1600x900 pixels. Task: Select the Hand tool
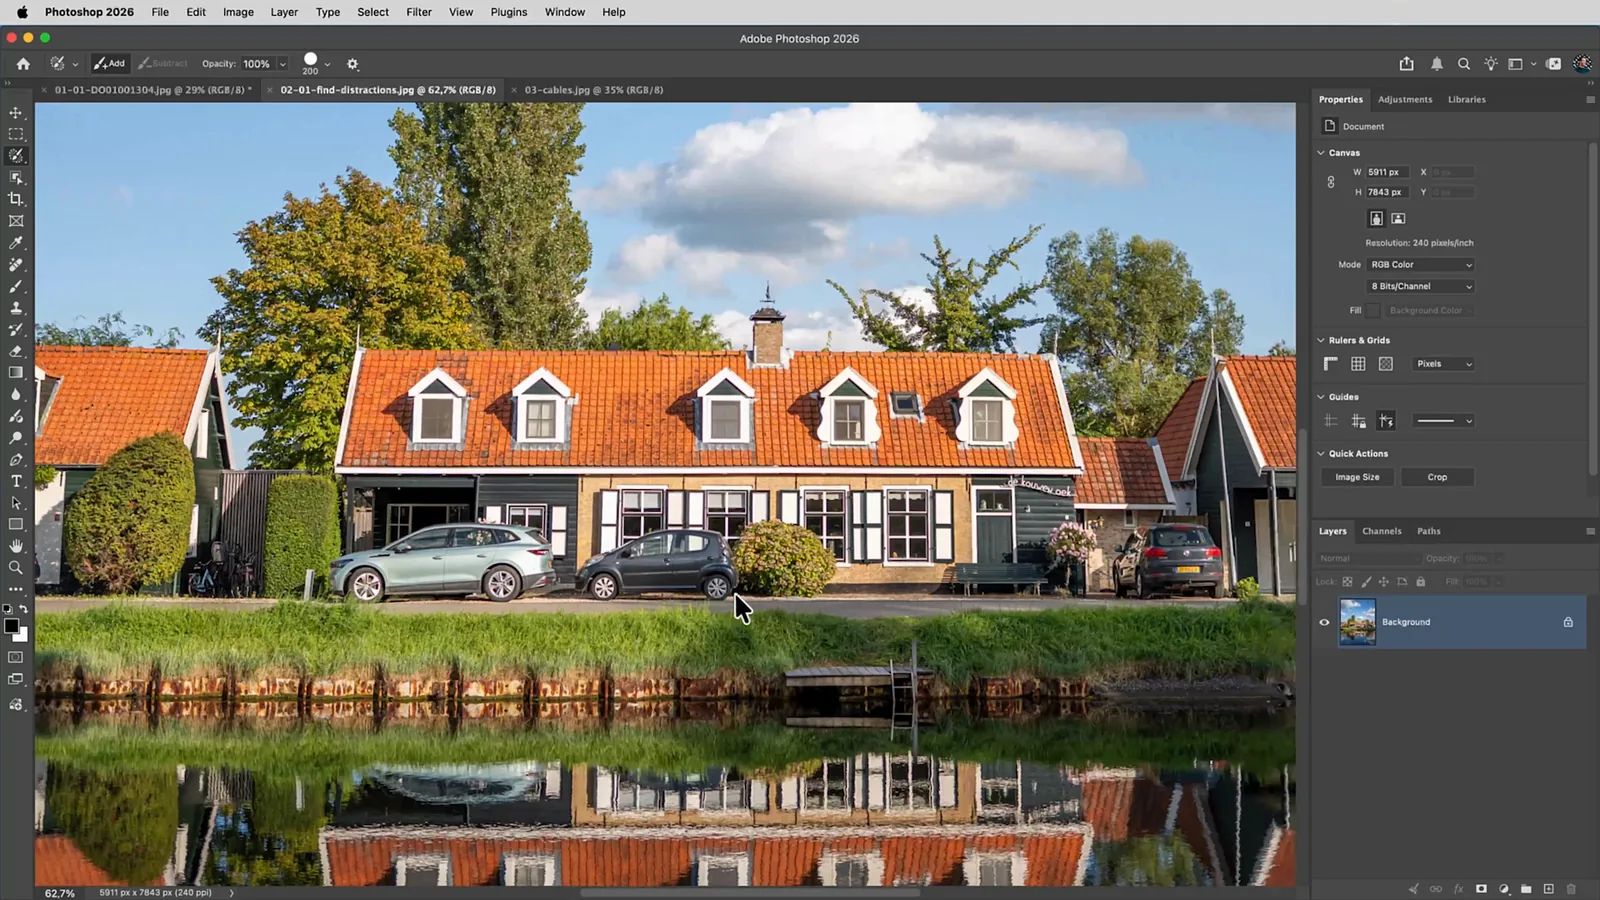16,546
